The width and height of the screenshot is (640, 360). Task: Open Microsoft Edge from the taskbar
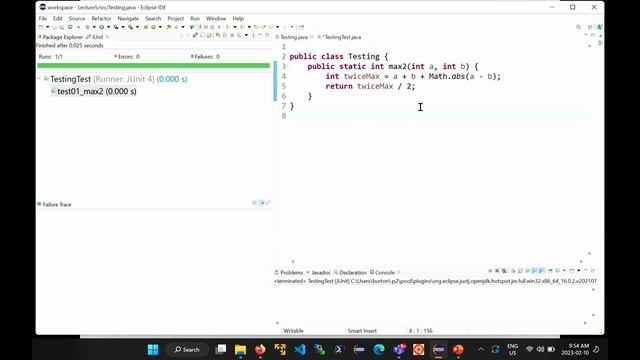point(379,349)
